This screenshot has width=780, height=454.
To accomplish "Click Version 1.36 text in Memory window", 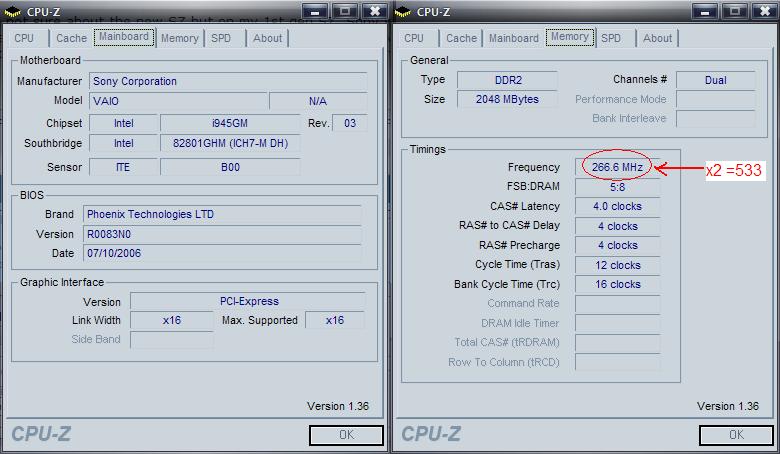I will (x=728, y=406).
